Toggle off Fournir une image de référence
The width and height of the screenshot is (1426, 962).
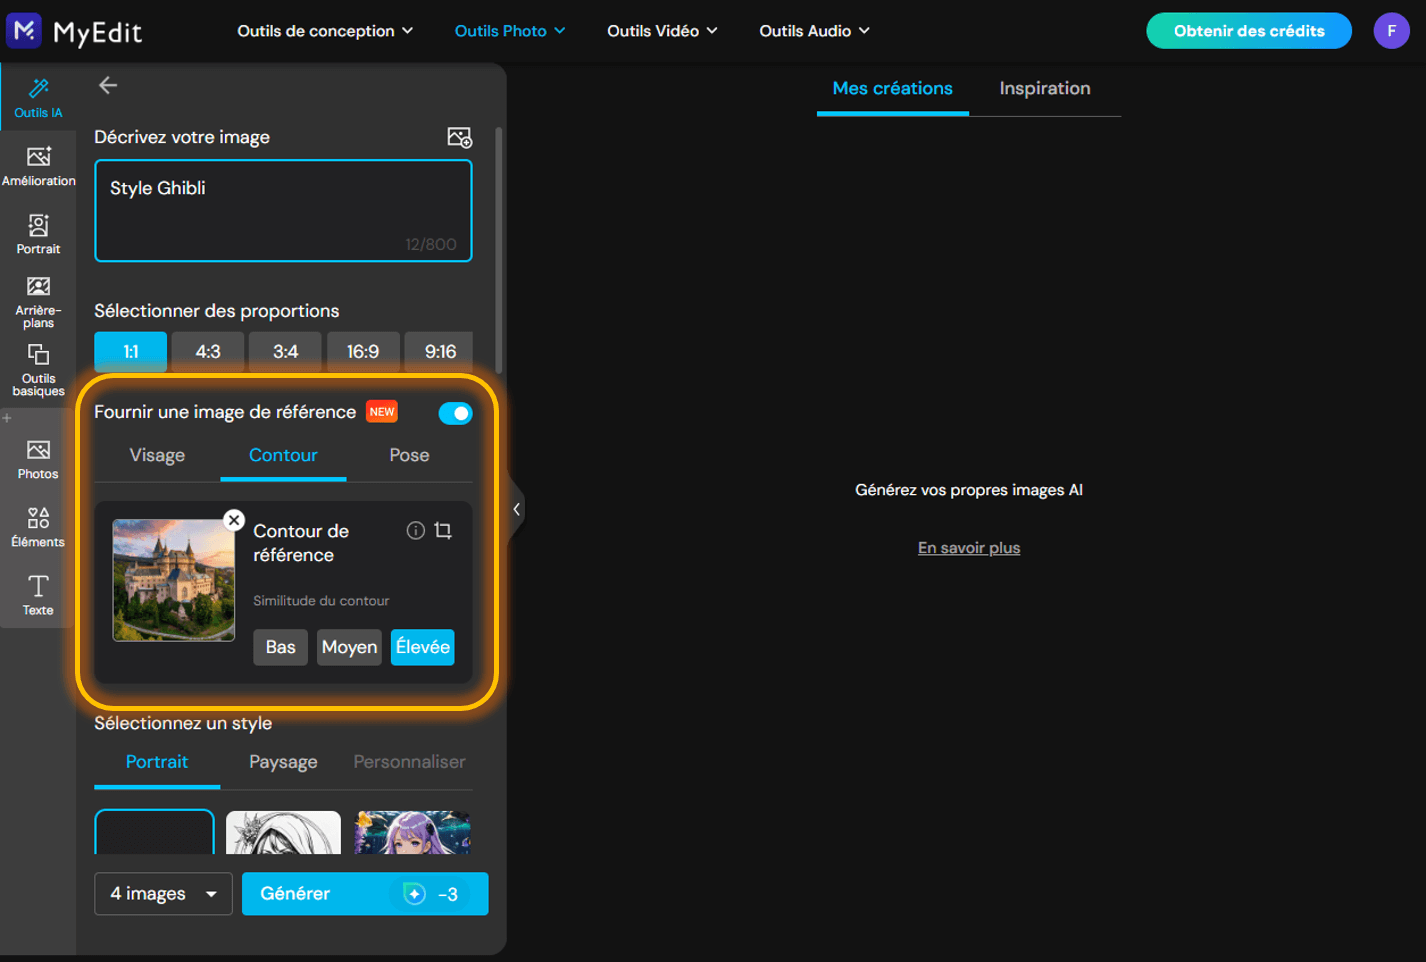pyautogui.click(x=455, y=413)
